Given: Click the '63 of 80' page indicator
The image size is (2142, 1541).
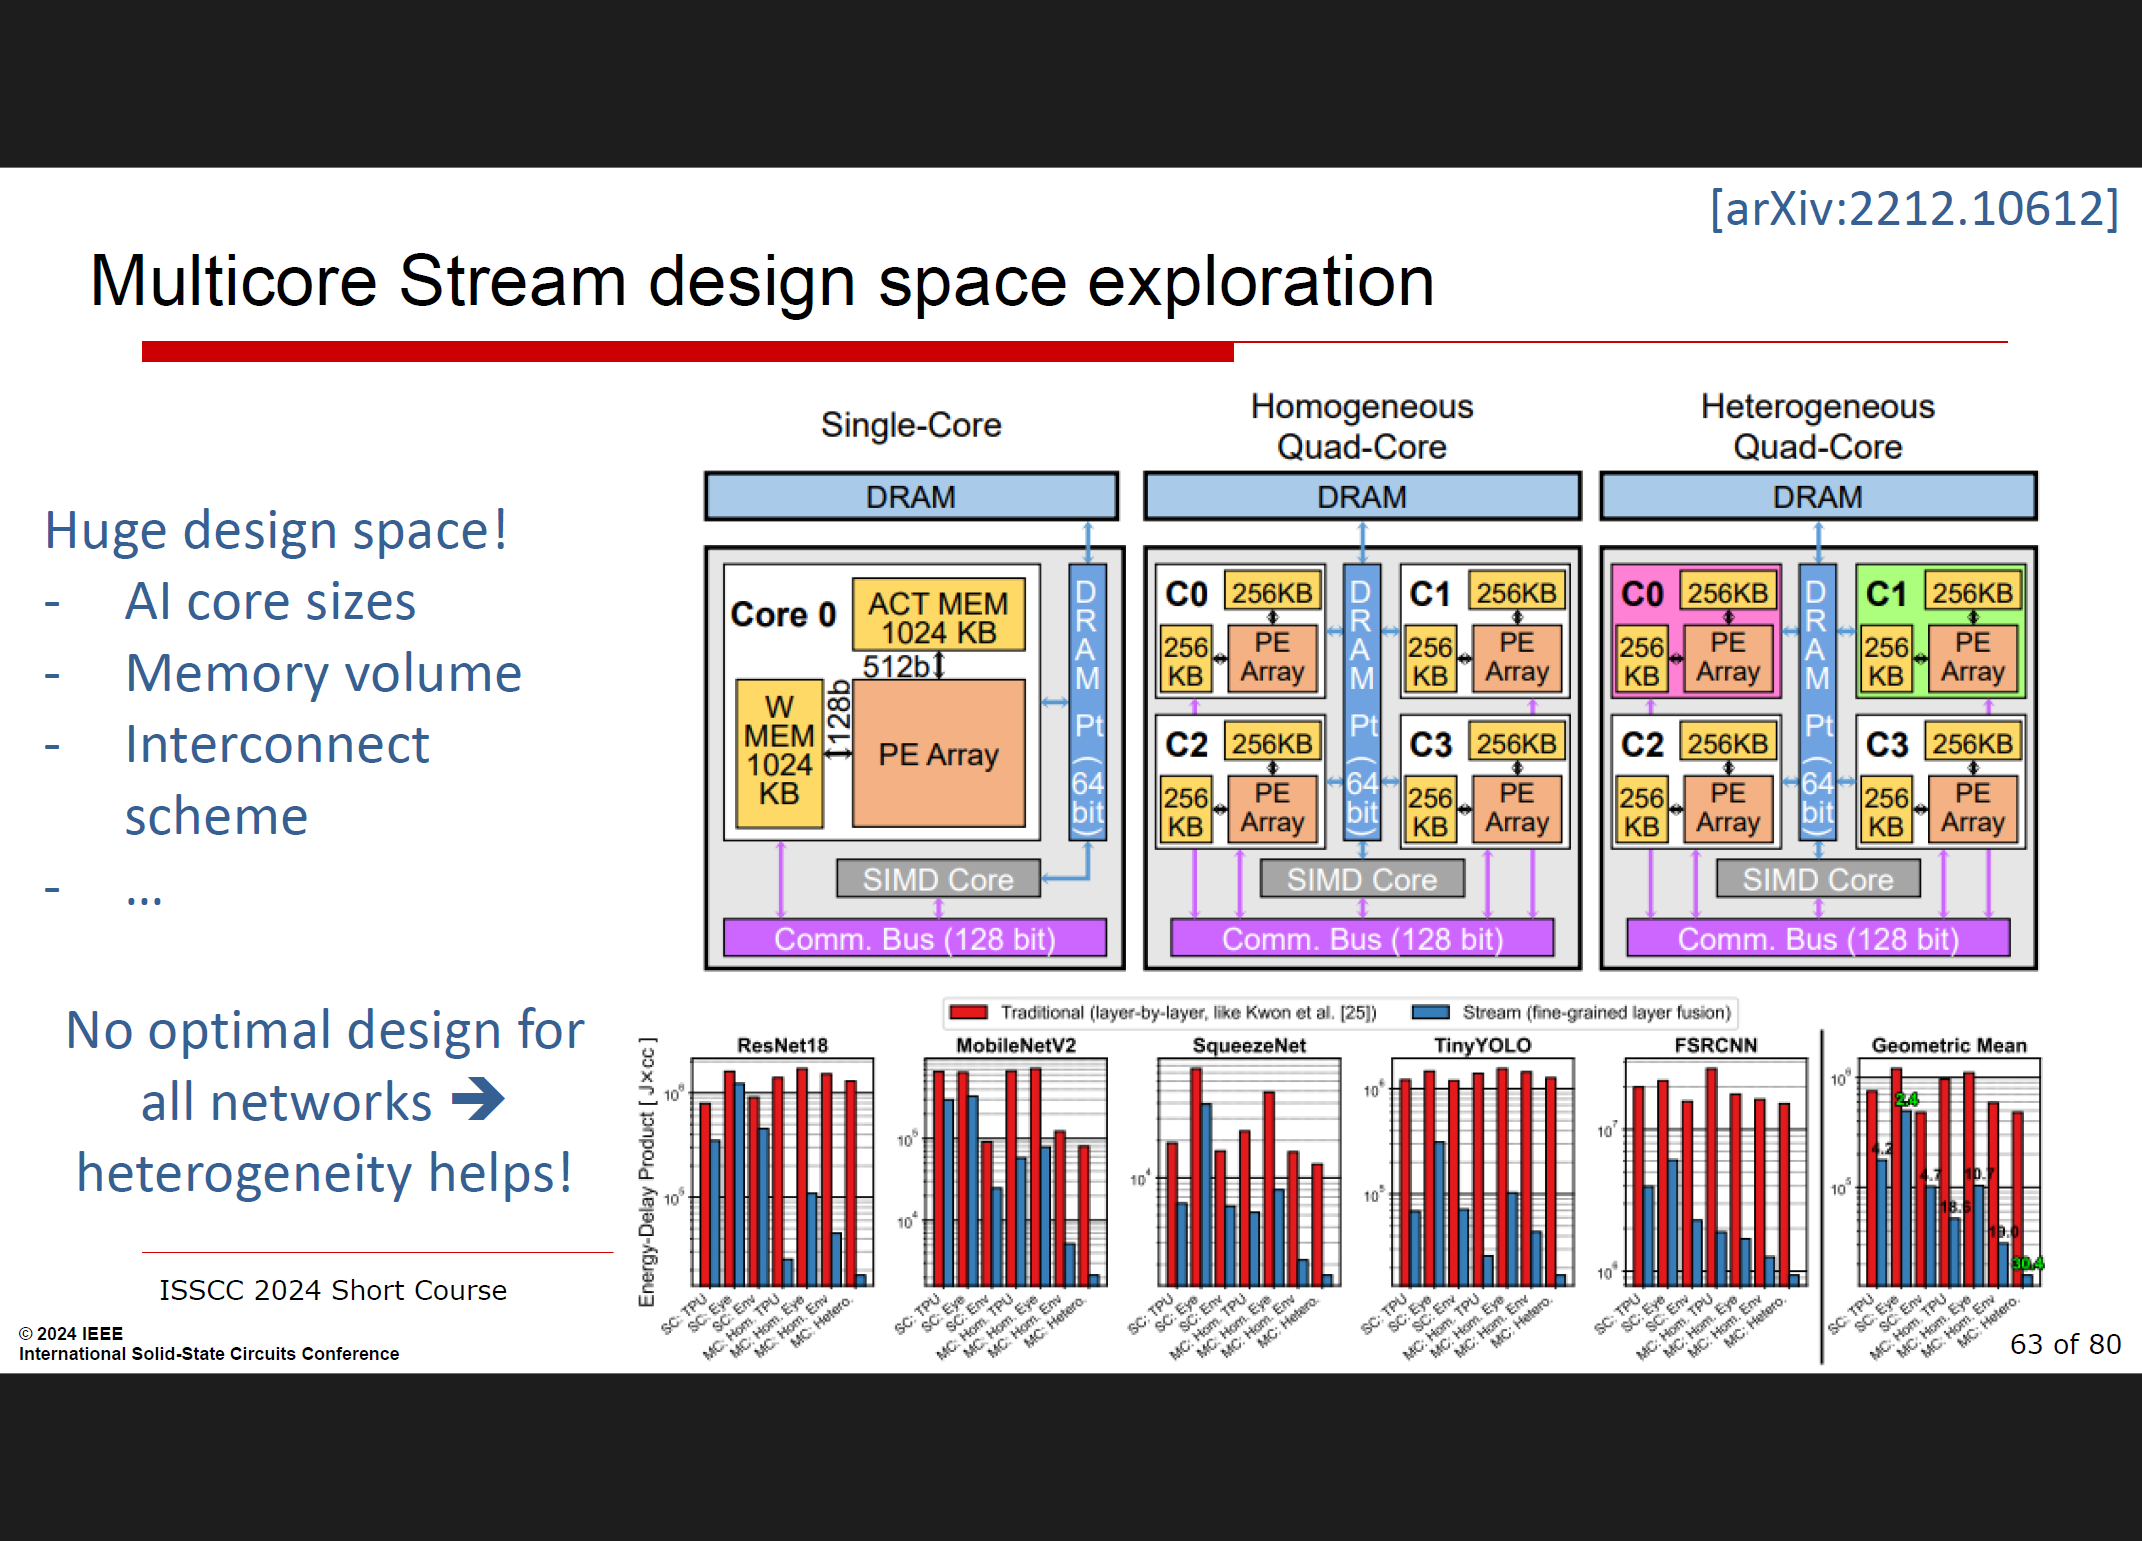Looking at the screenshot, I should tap(2064, 1344).
